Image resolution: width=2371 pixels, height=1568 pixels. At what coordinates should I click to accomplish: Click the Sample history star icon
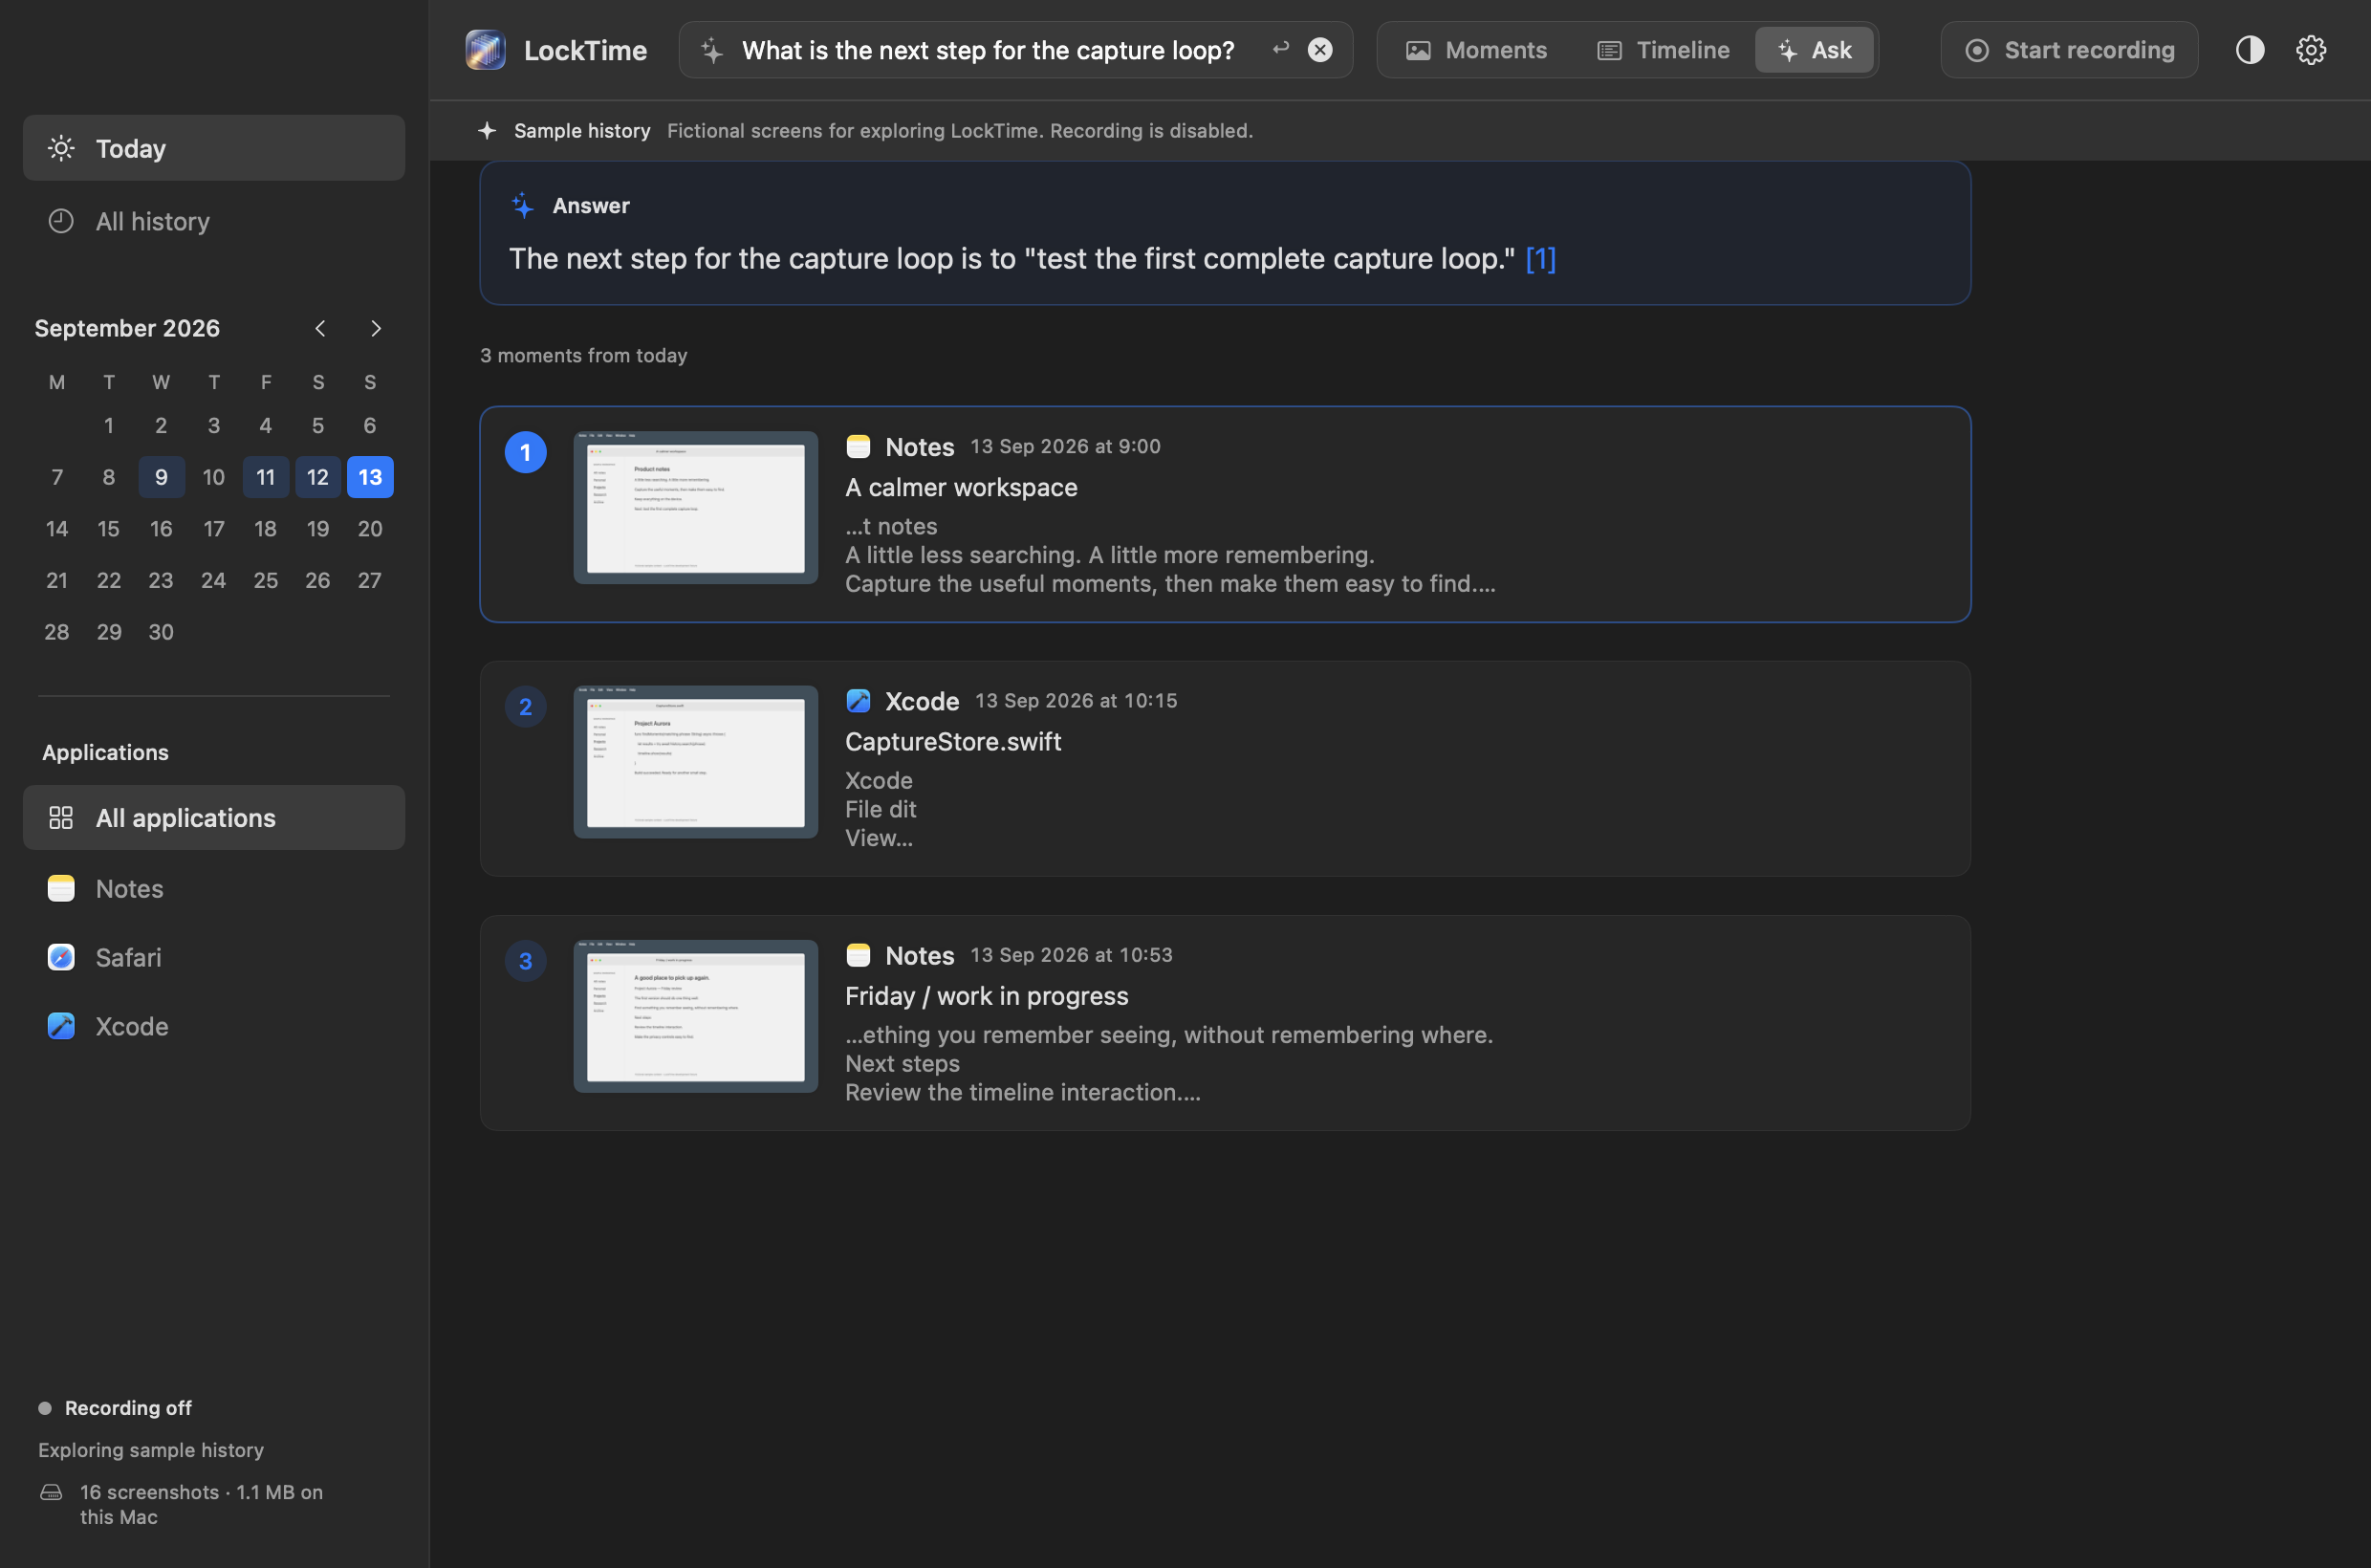487,130
